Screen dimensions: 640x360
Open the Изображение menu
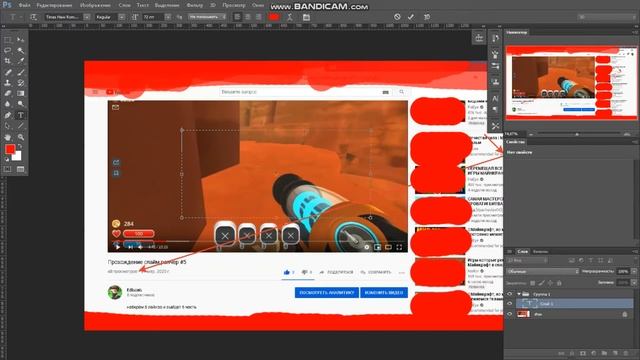(96, 5)
